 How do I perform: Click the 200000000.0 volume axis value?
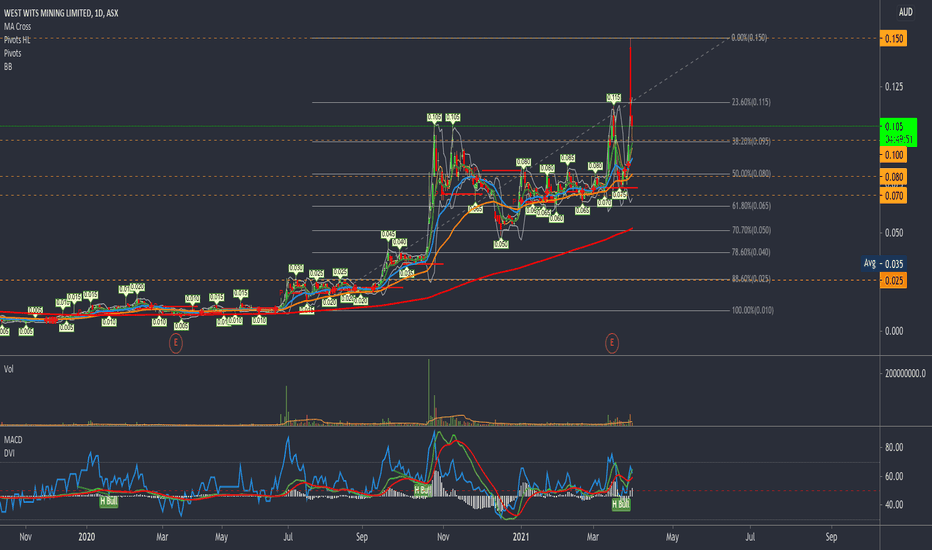coord(905,373)
